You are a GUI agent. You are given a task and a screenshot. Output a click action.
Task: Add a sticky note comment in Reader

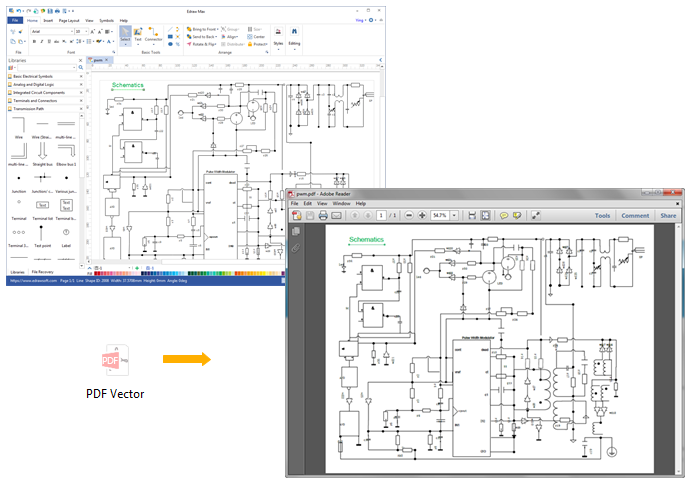pyautogui.click(x=504, y=215)
